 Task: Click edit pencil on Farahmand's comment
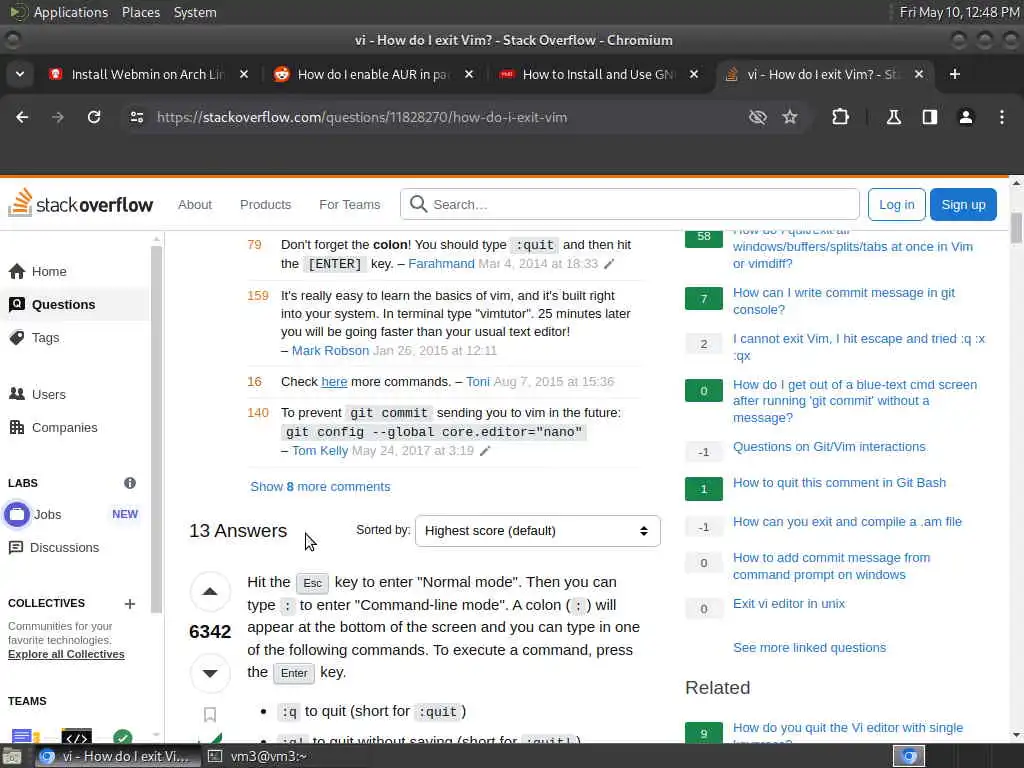609,264
